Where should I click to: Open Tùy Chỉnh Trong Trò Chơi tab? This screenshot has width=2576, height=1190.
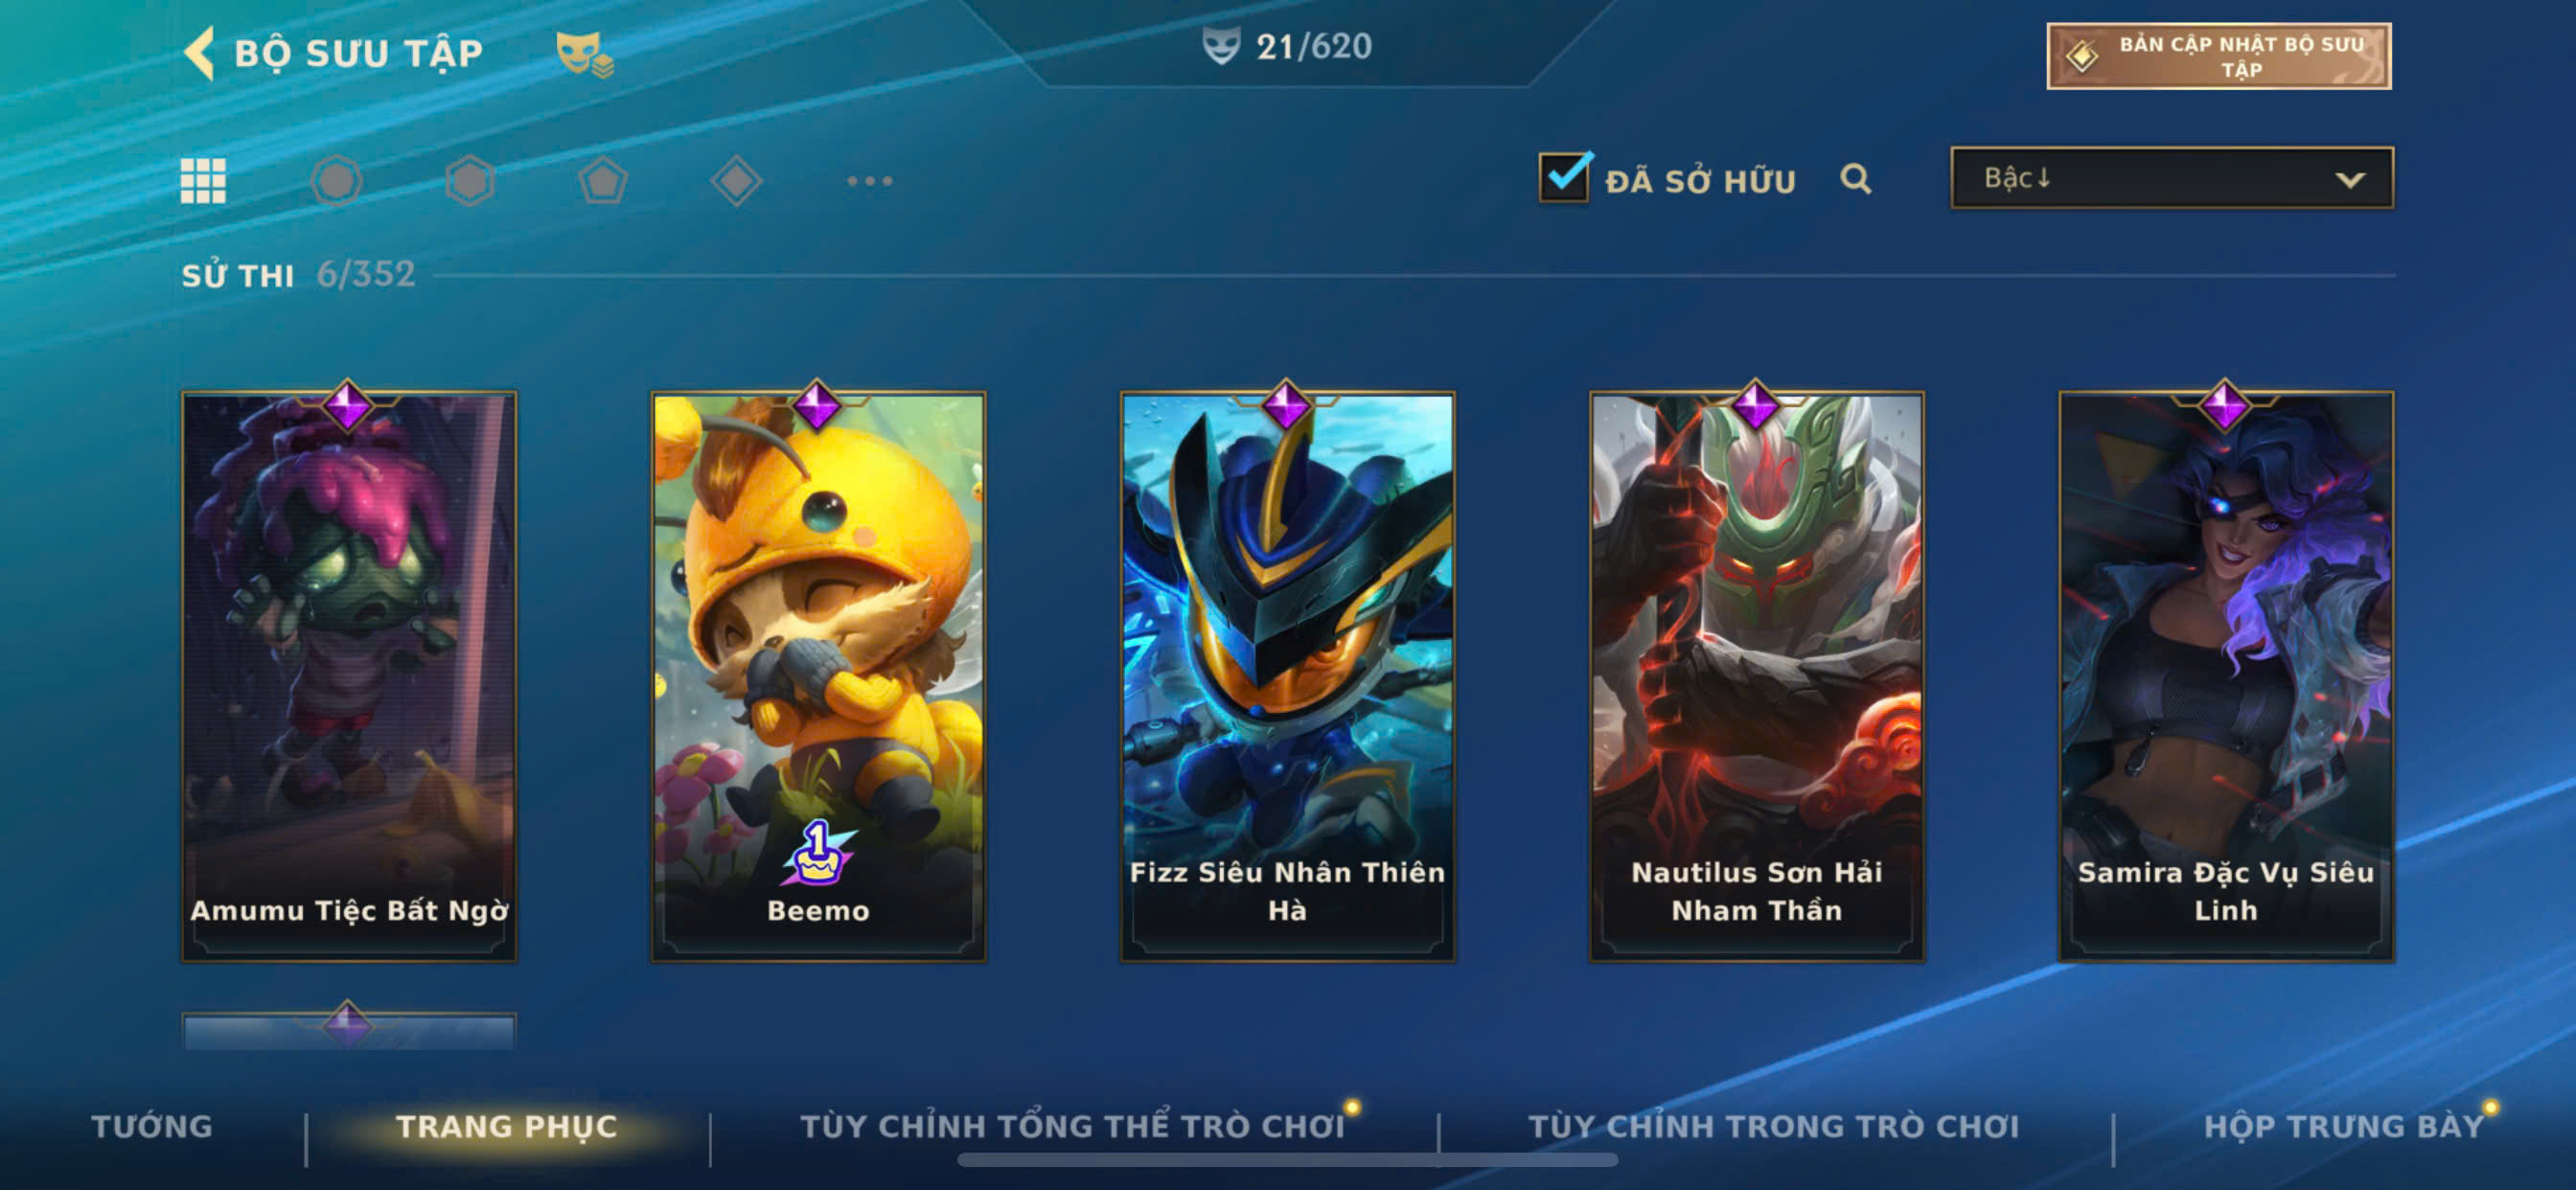point(1774,1126)
